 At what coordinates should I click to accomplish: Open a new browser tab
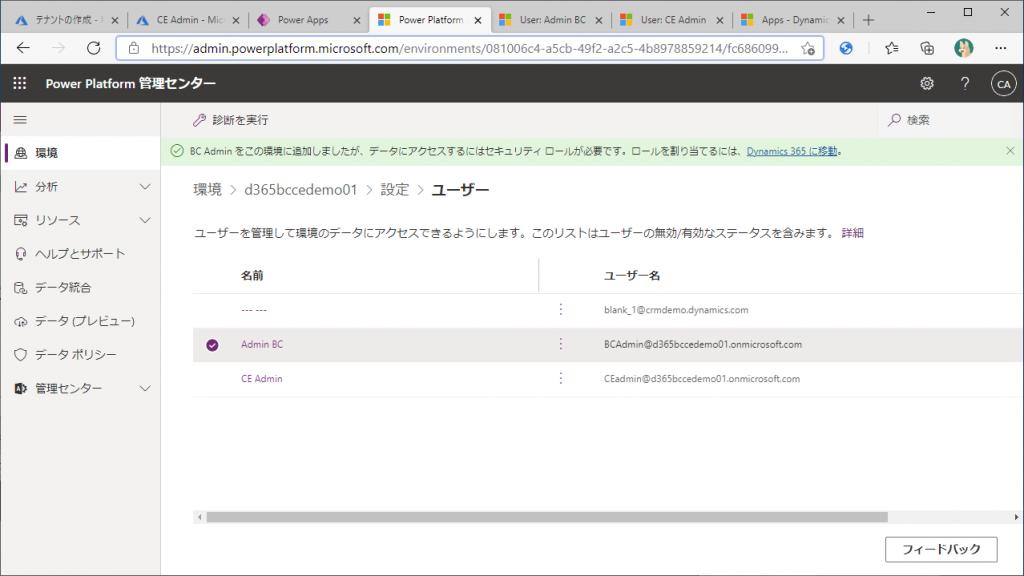868,20
